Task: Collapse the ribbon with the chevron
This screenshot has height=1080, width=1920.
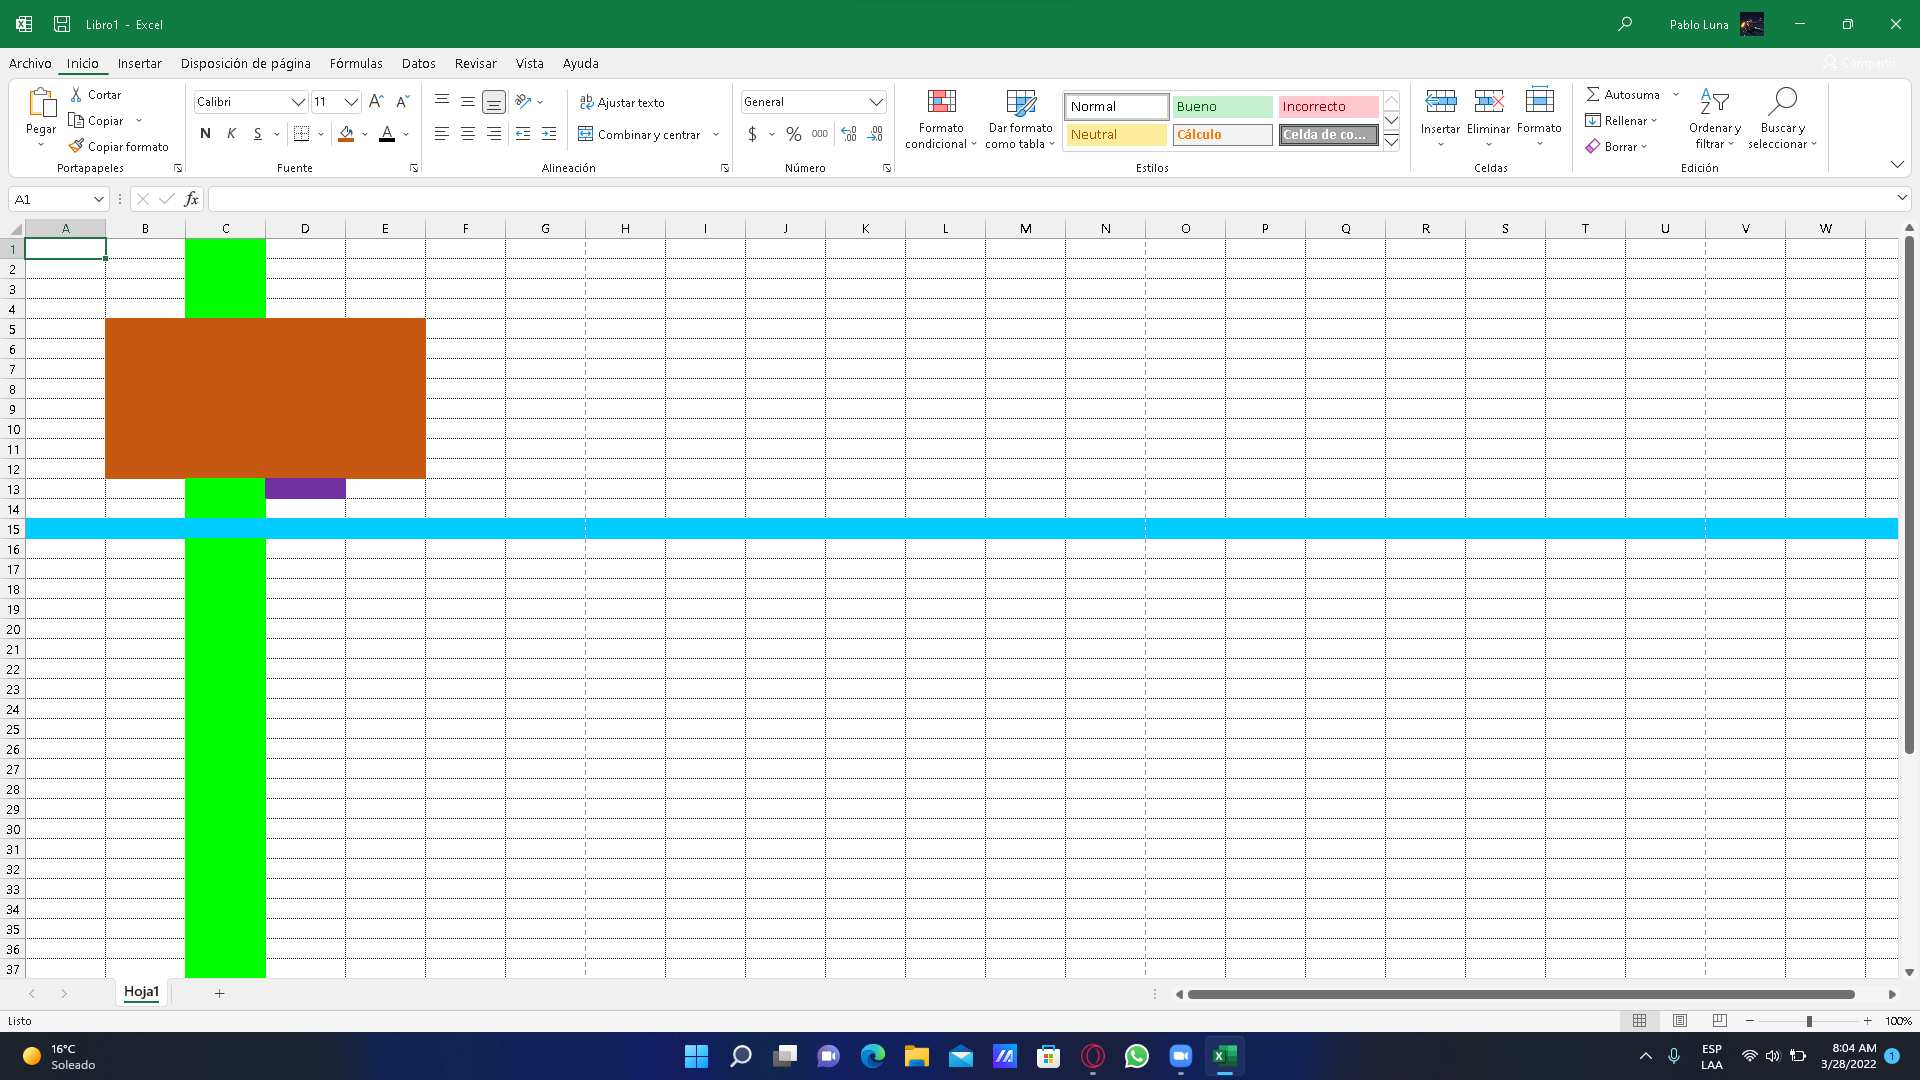Action: coord(1897,164)
